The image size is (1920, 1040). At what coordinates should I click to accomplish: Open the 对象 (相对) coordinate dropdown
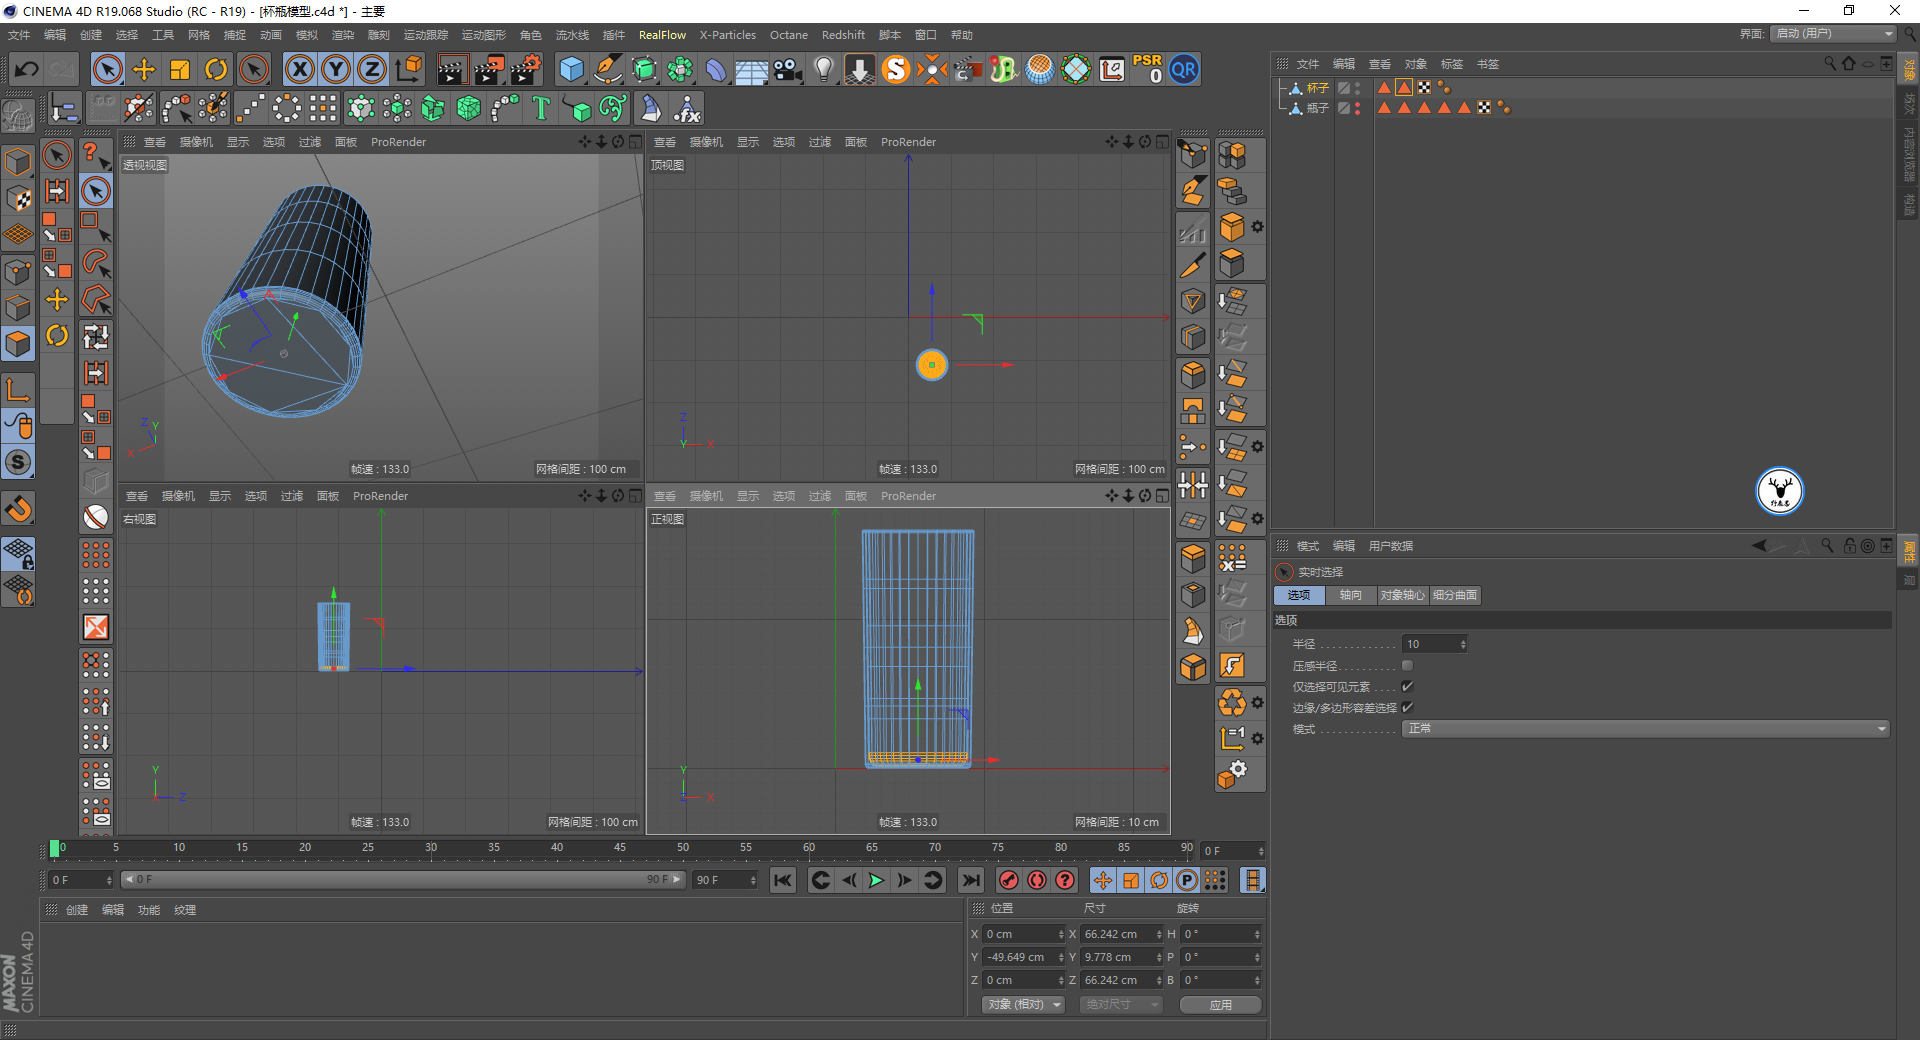1023,1004
